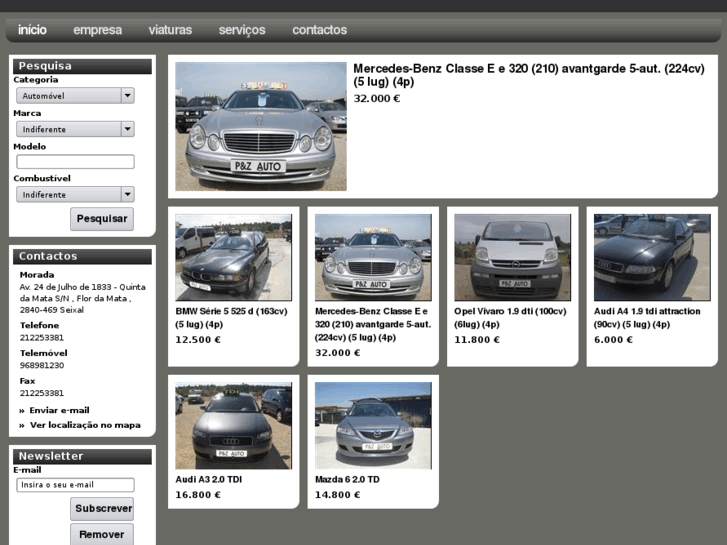
Task: Open the Opel Vivaro thumbnail
Action: (x=513, y=257)
